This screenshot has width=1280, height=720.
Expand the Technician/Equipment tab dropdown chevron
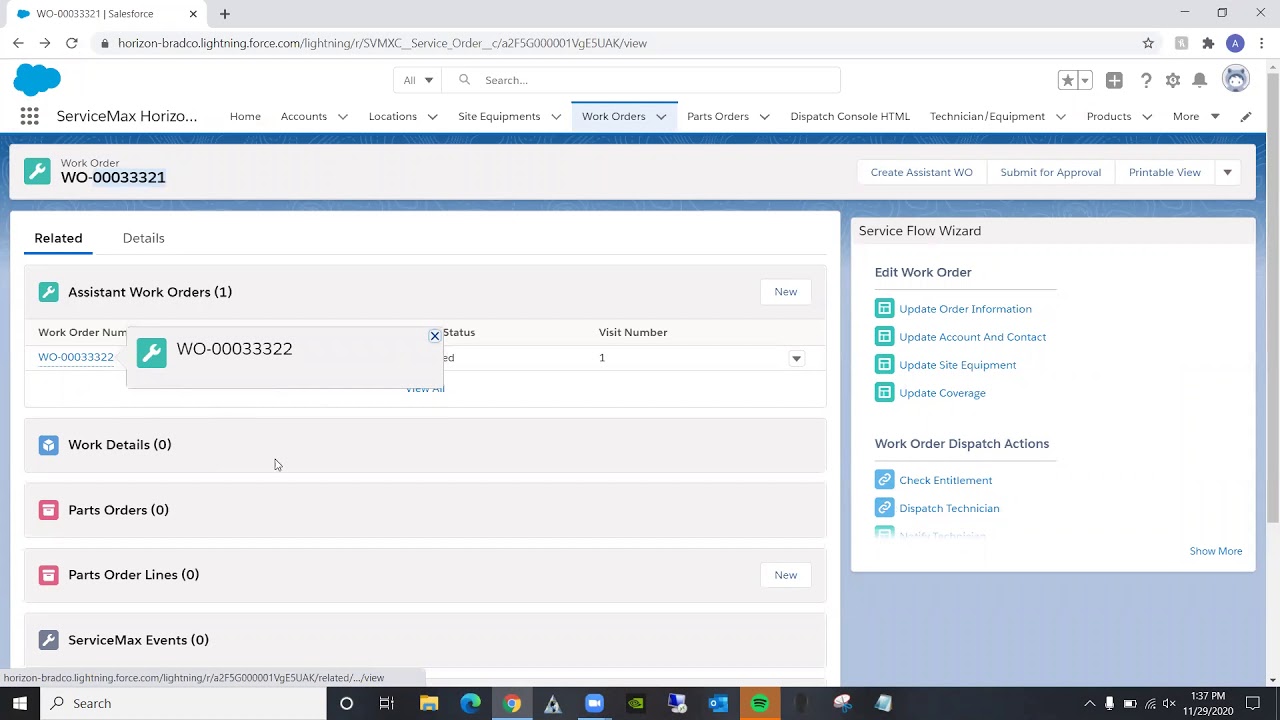(x=1060, y=117)
